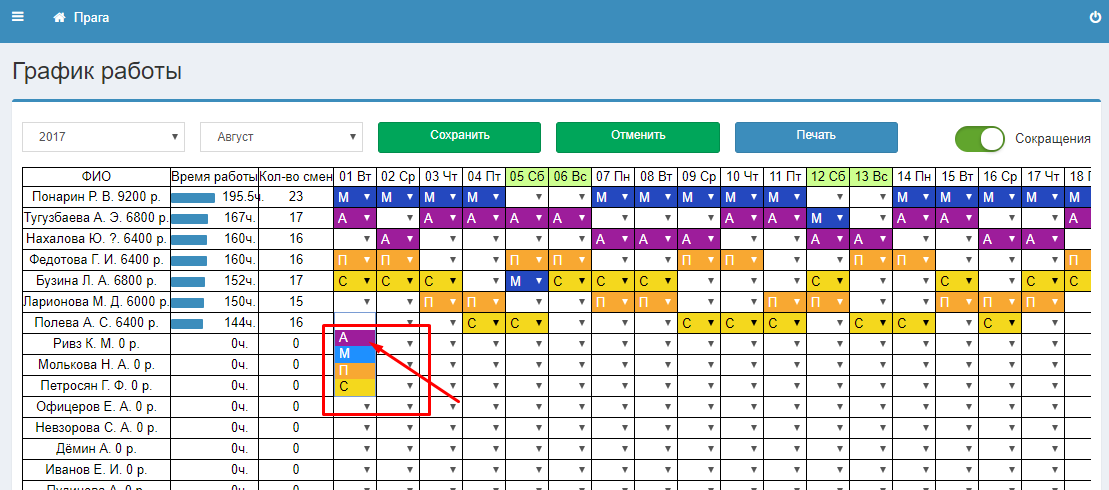Open the hamburger menu
Screen dimensions: 1109x490
18,17
